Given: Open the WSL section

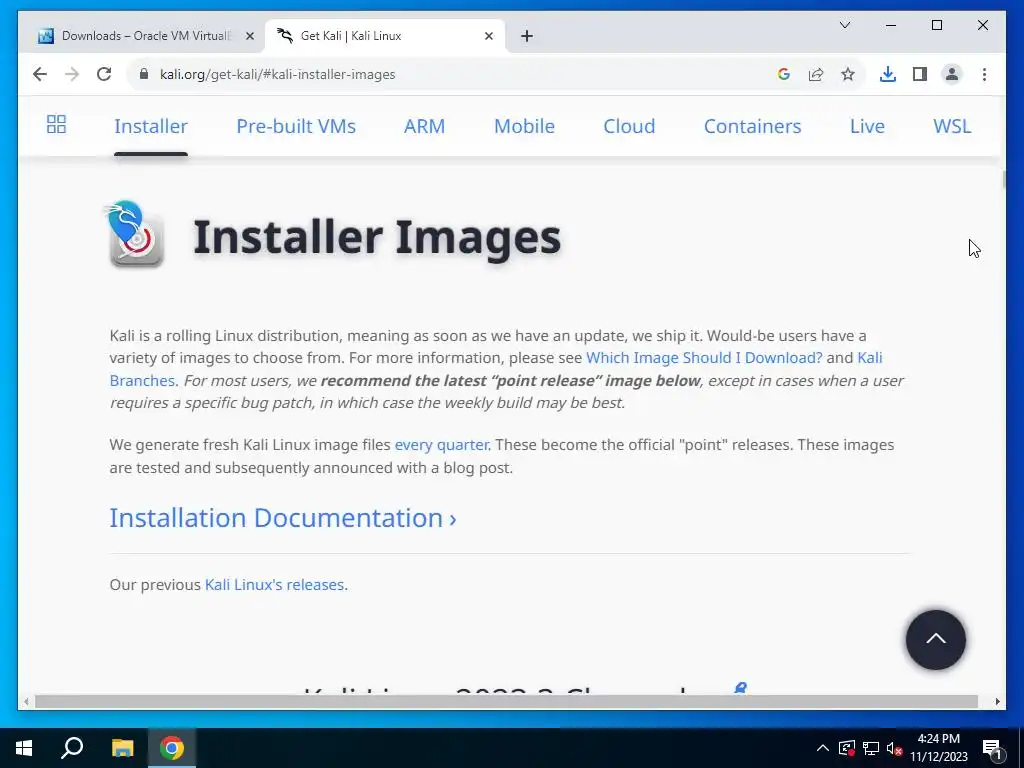Looking at the screenshot, I should [x=952, y=126].
